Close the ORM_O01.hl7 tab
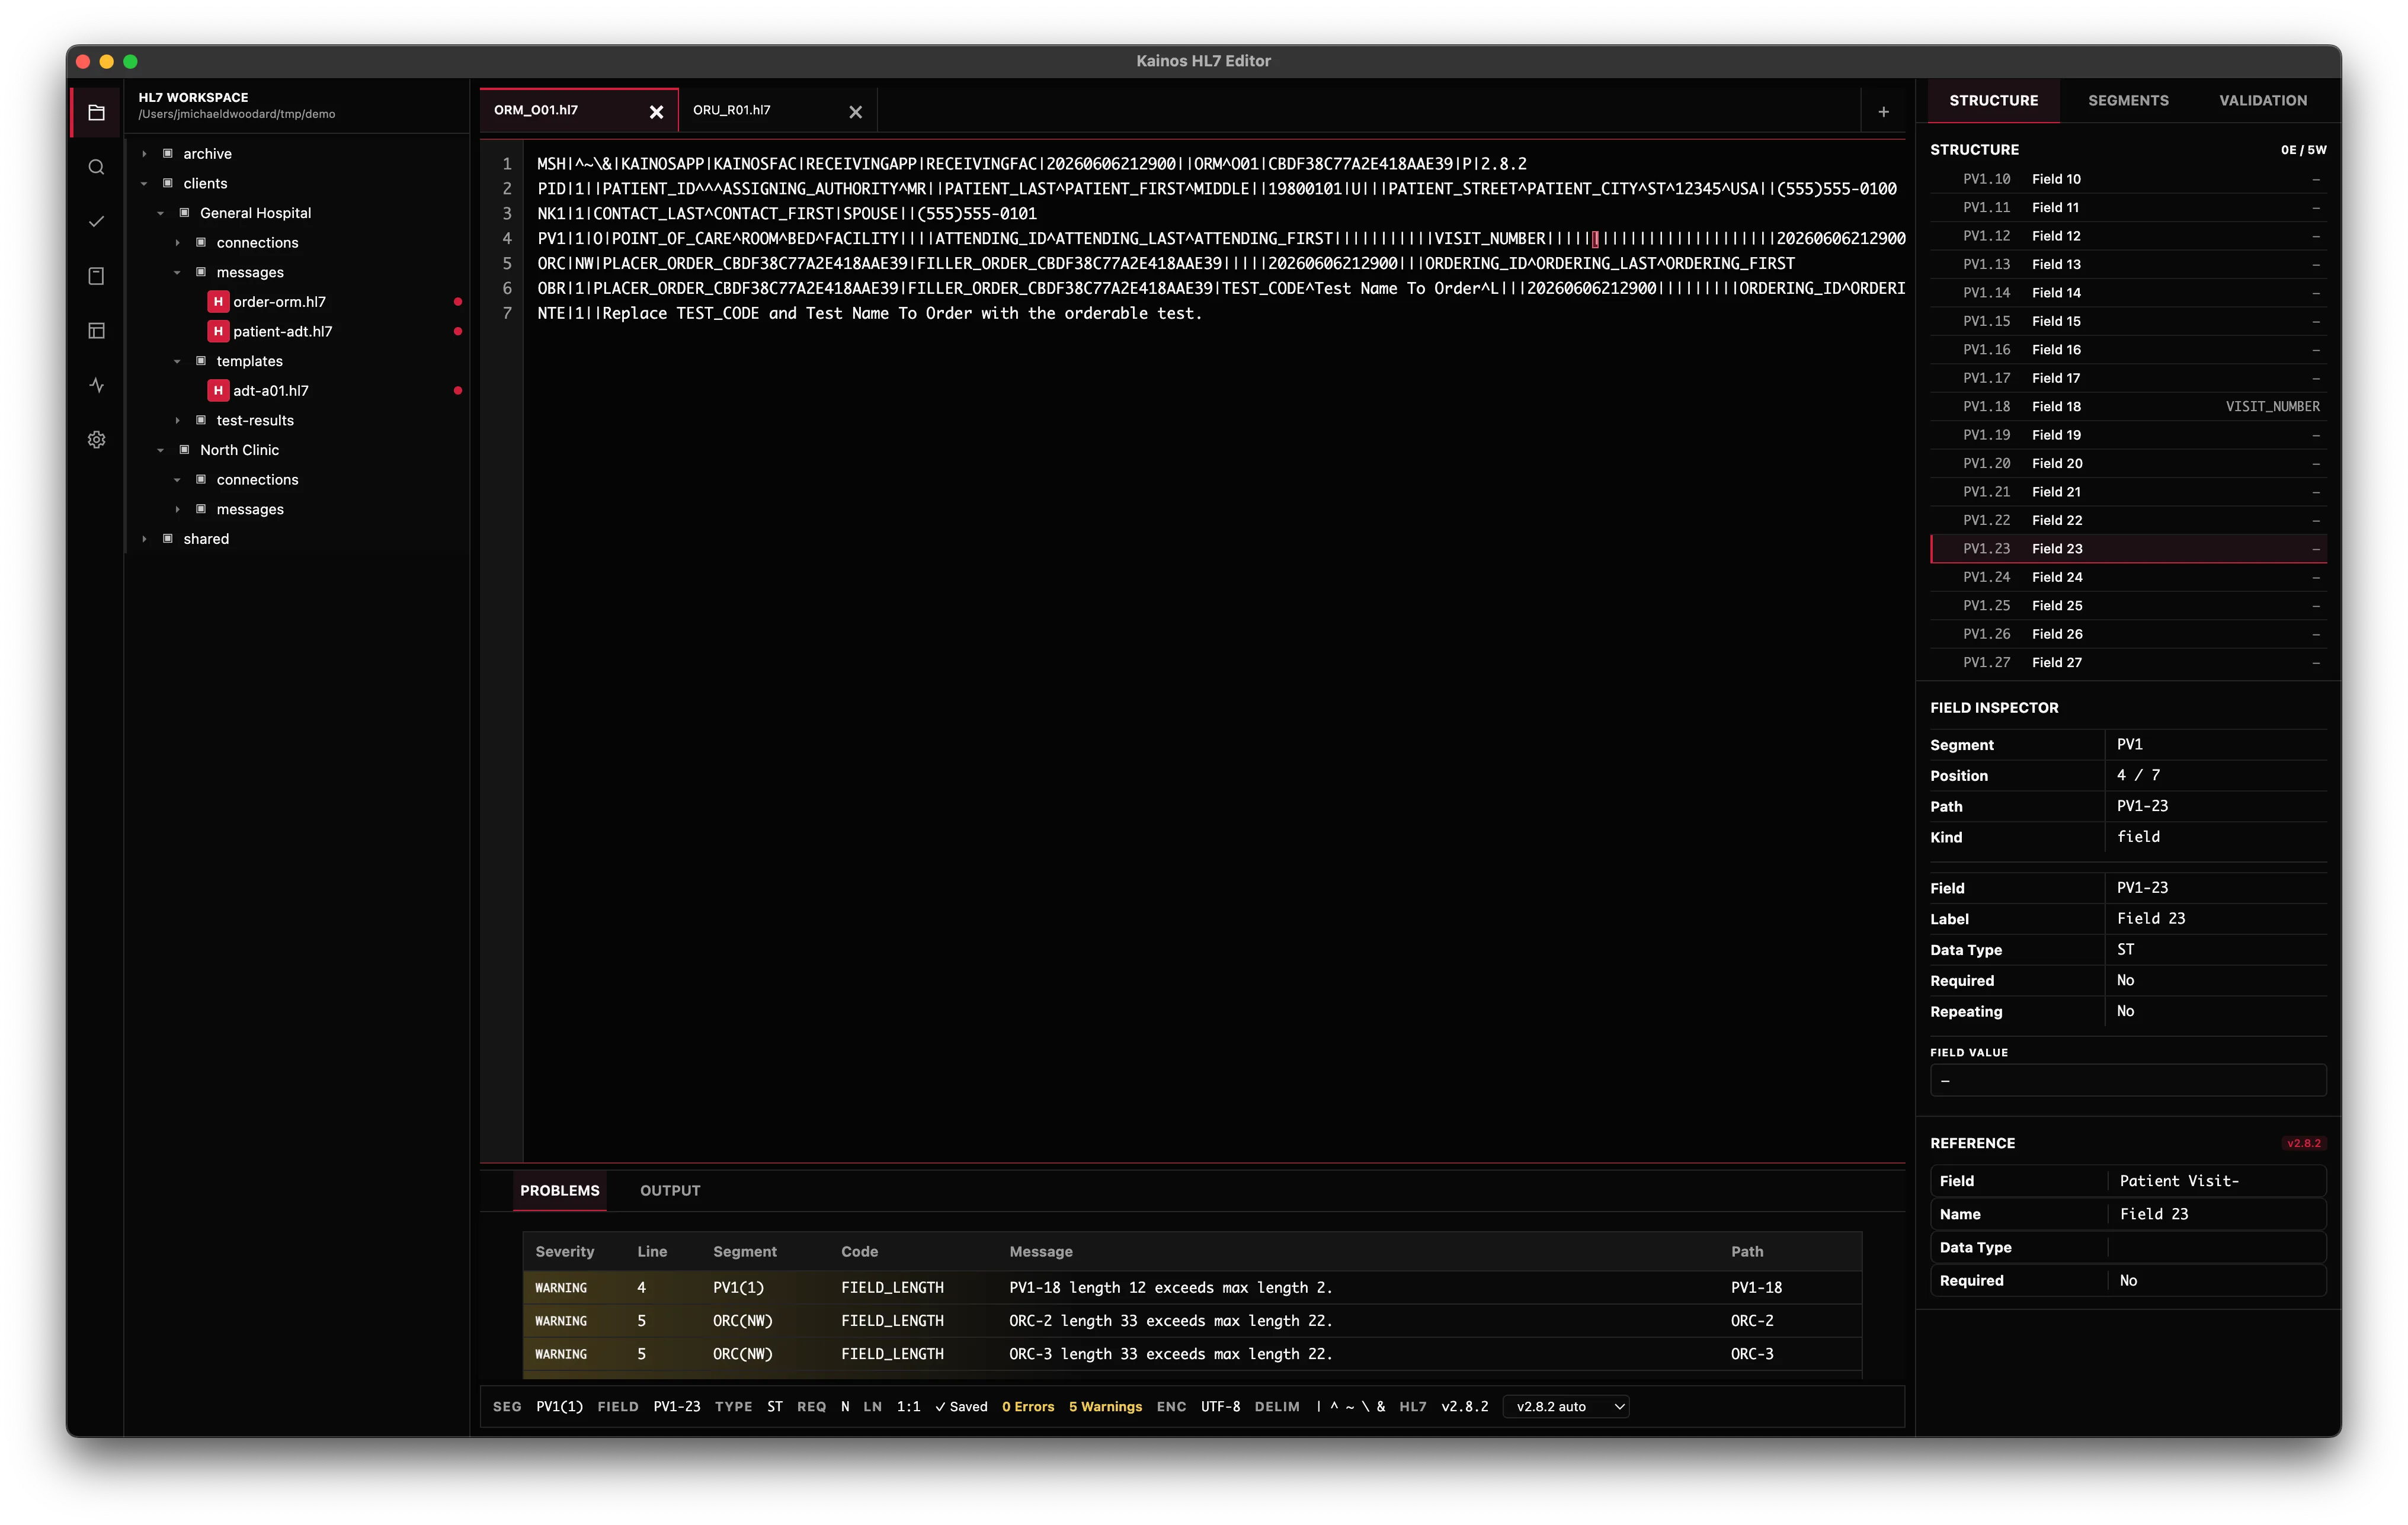 pos(656,111)
